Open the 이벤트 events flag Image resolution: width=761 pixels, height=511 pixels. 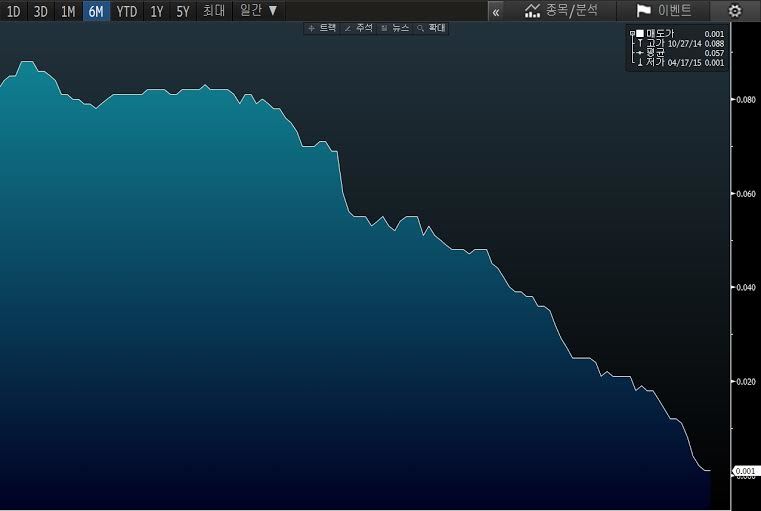(x=671, y=11)
